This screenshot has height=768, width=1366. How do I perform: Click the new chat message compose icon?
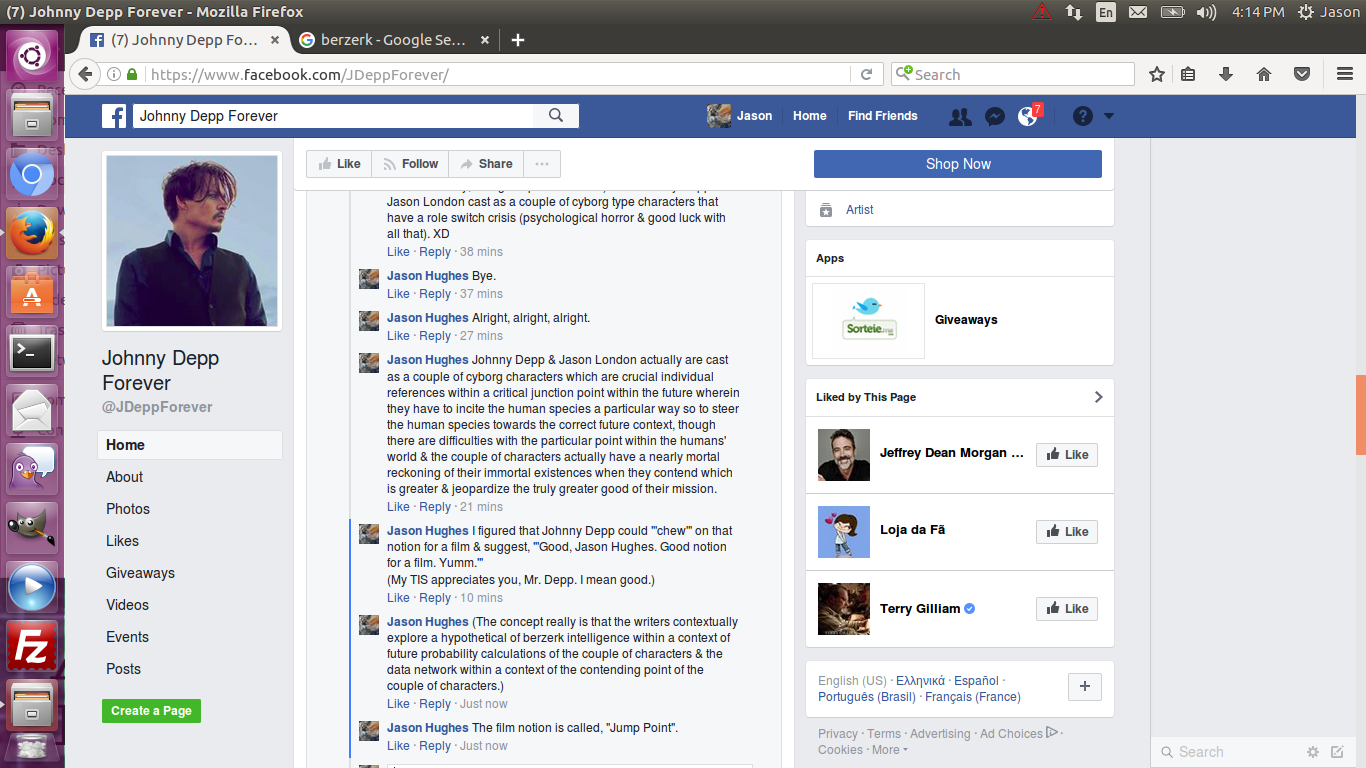click(x=1338, y=752)
